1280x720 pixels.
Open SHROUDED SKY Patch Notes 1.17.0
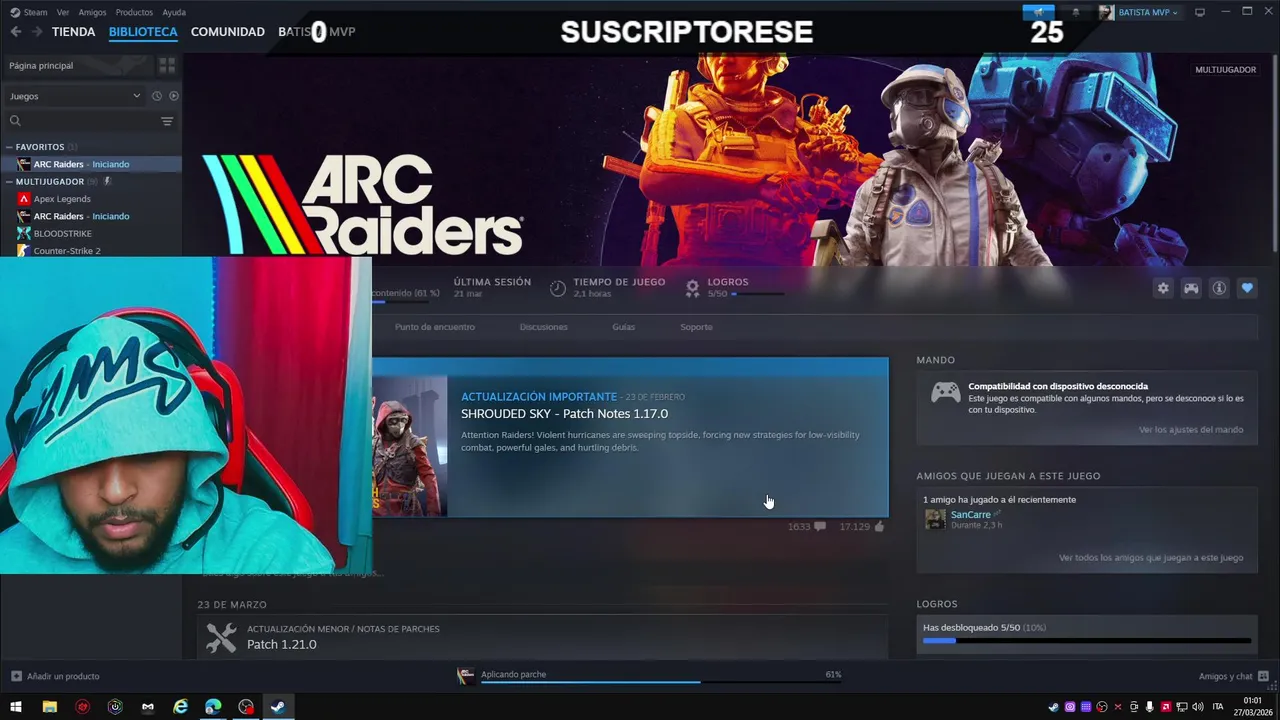tap(564, 414)
